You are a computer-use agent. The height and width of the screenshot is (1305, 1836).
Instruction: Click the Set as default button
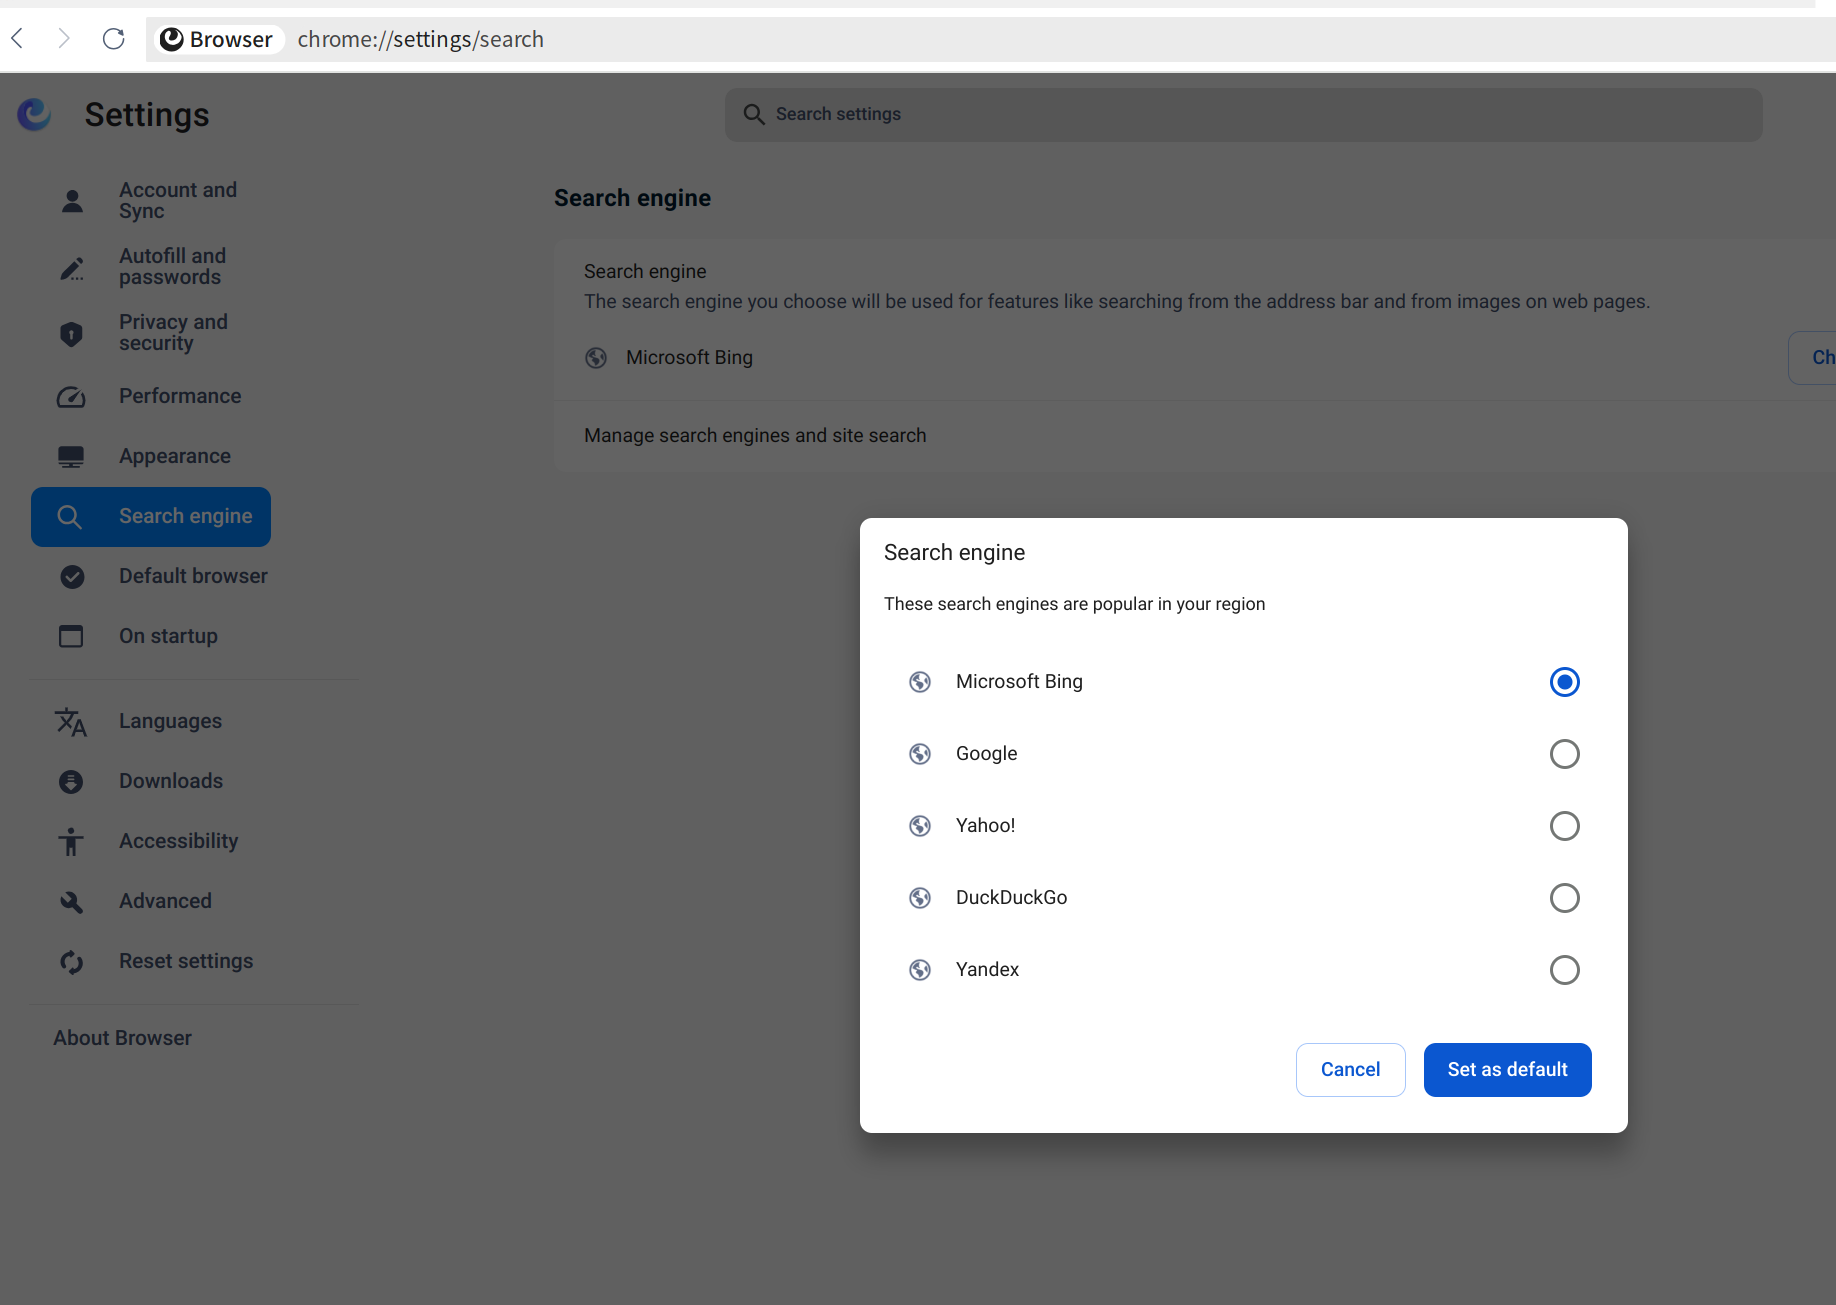pos(1508,1070)
